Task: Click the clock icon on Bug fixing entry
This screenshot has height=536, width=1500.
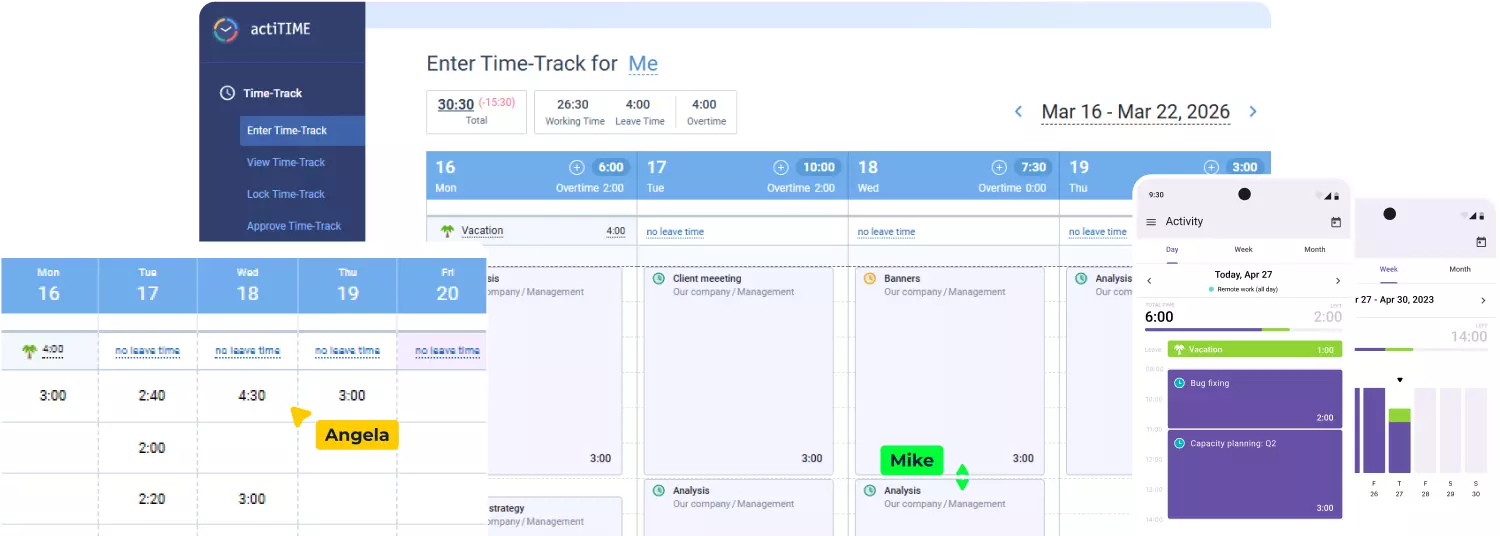Action: (1179, 383)
